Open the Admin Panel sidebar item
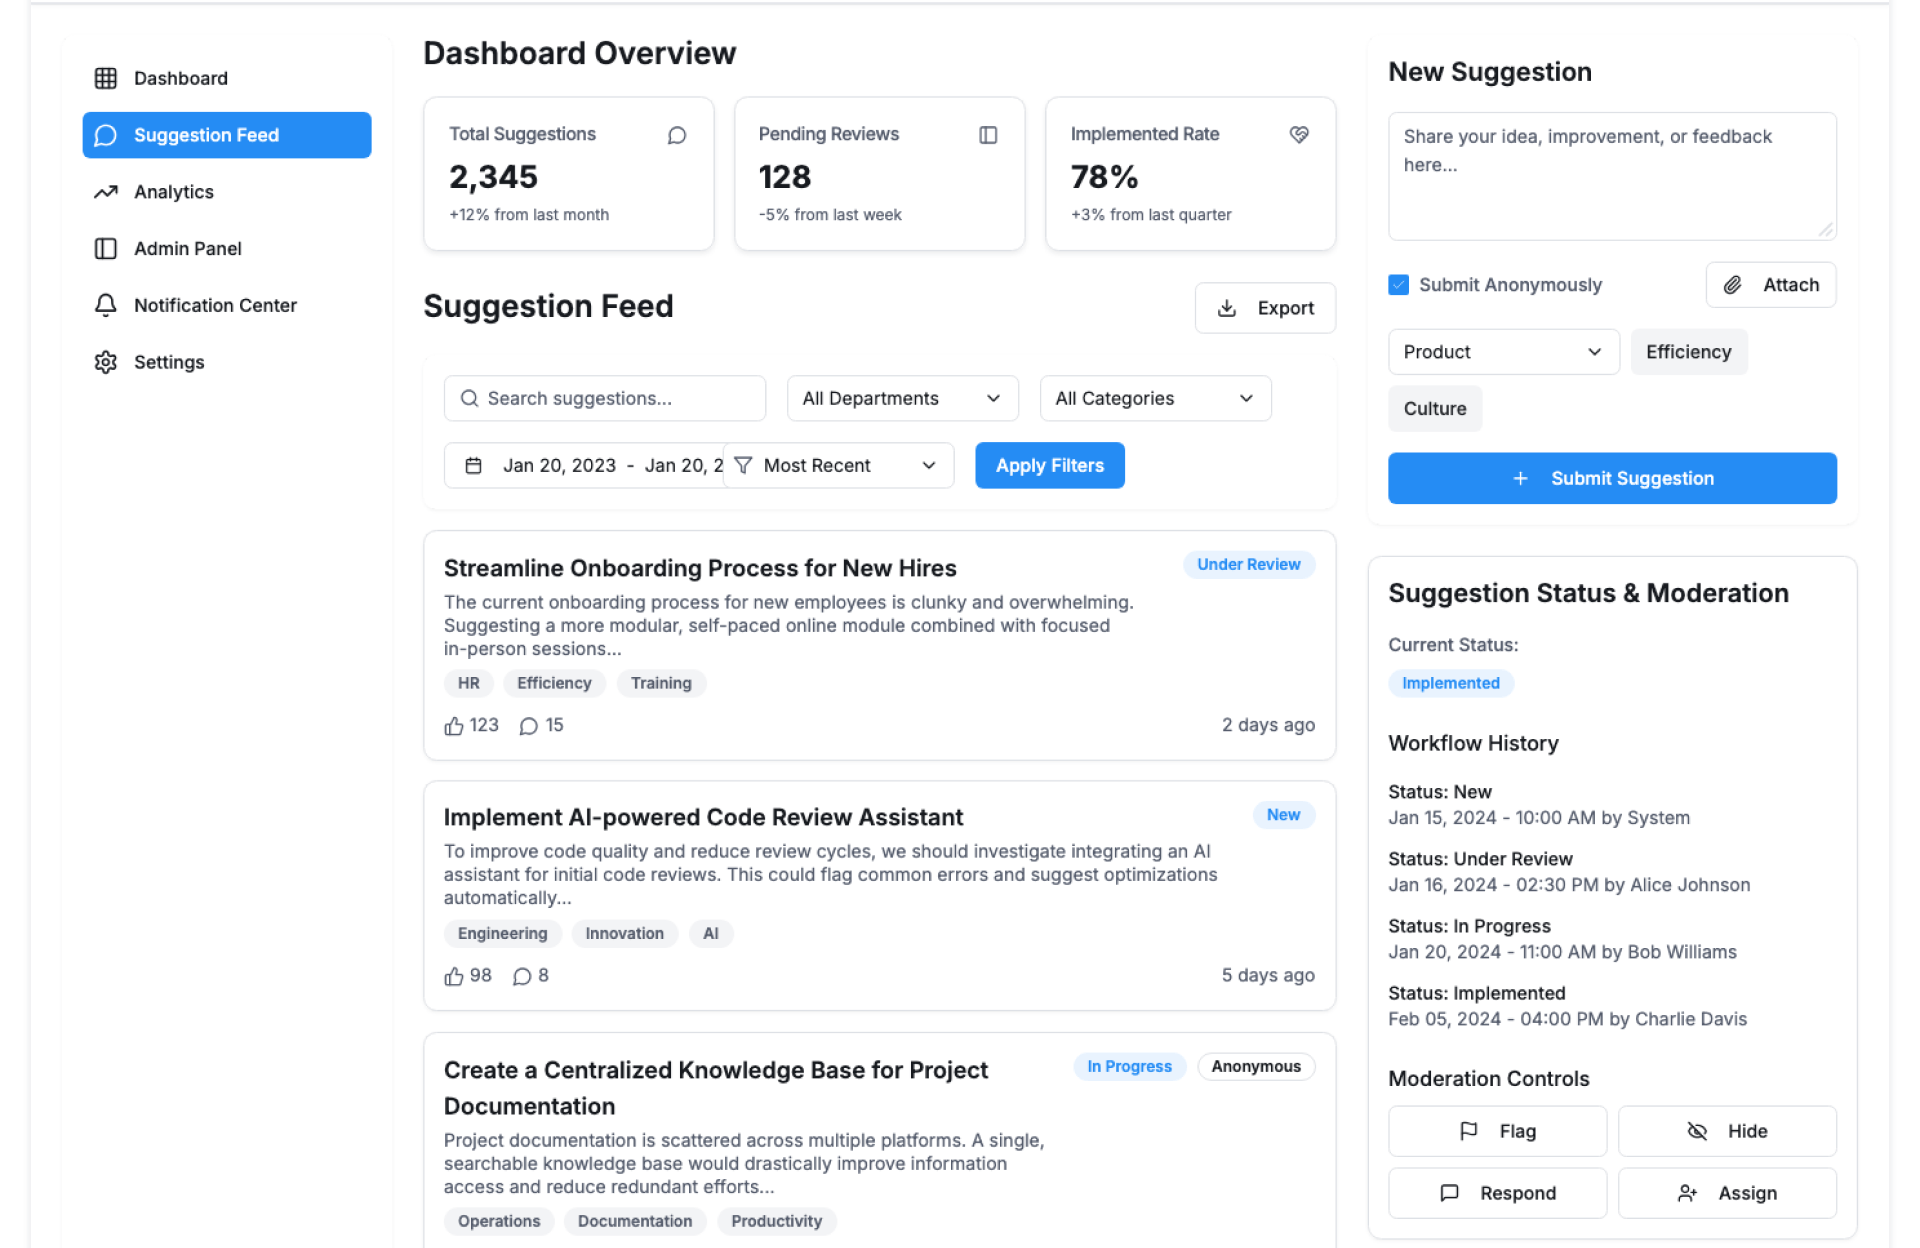Image resolution: width=1920 pixels, height=1248 pixels. click(187, 249)
